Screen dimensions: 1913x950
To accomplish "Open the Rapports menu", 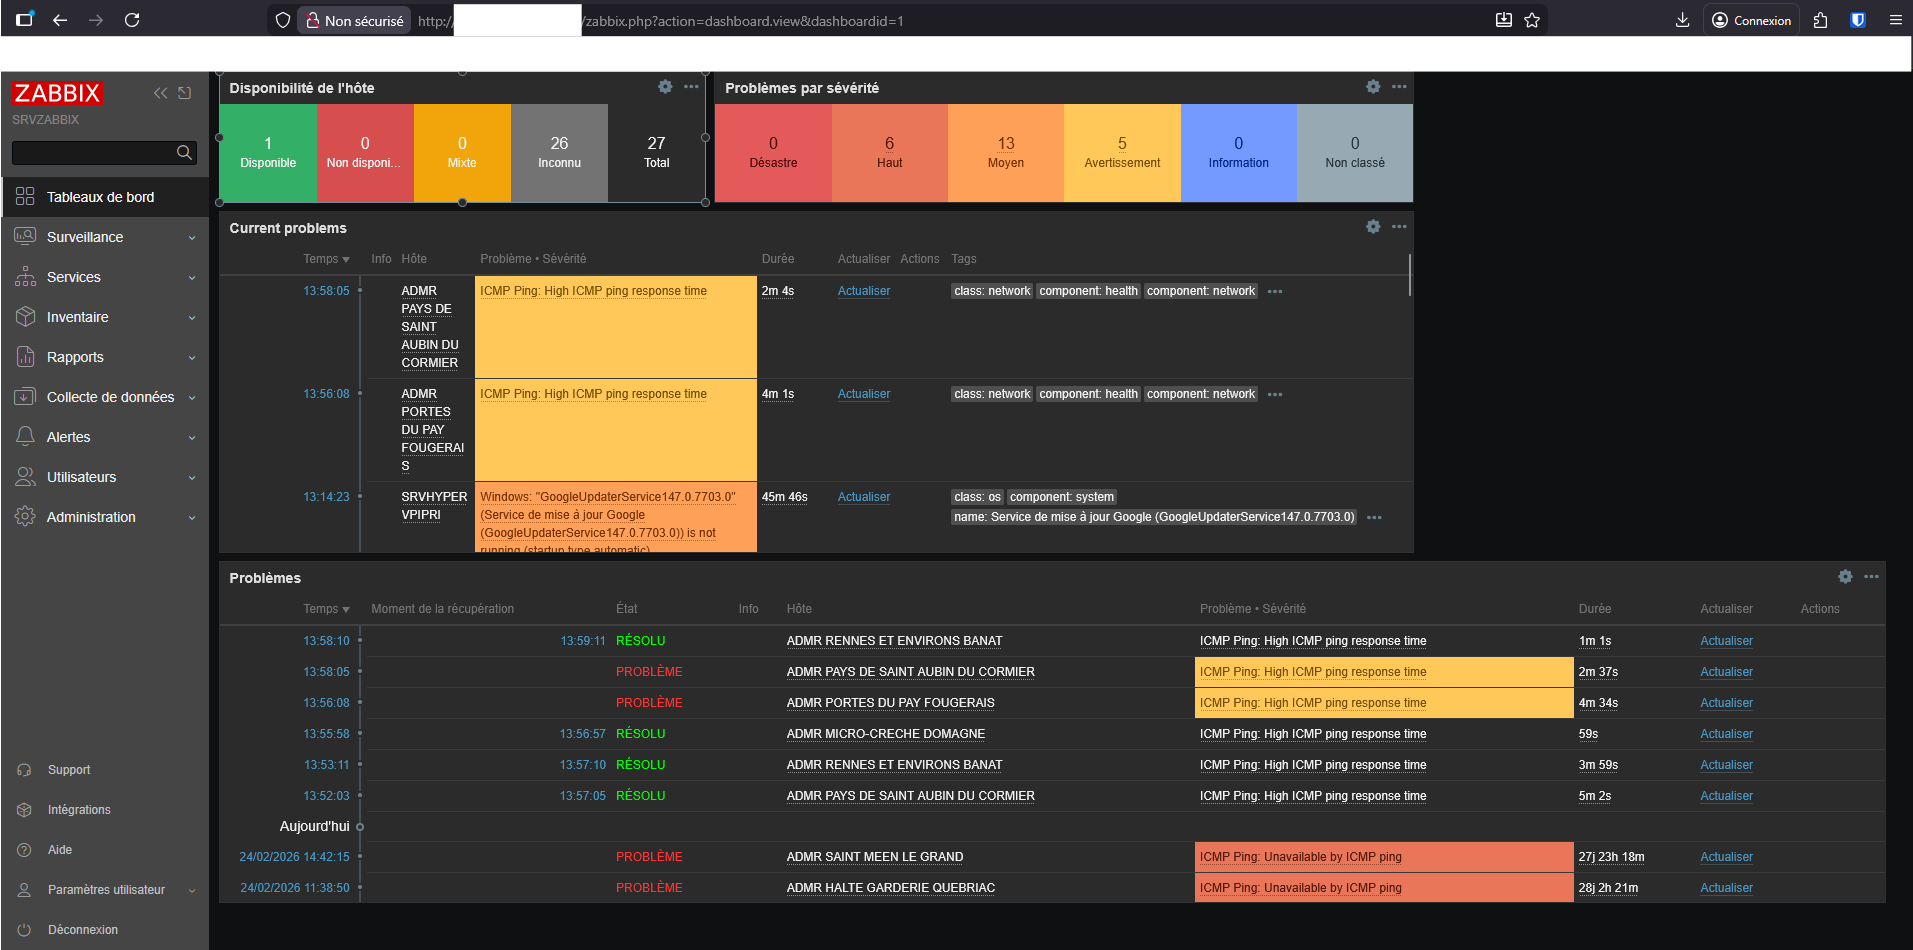I will pos(104,357).
